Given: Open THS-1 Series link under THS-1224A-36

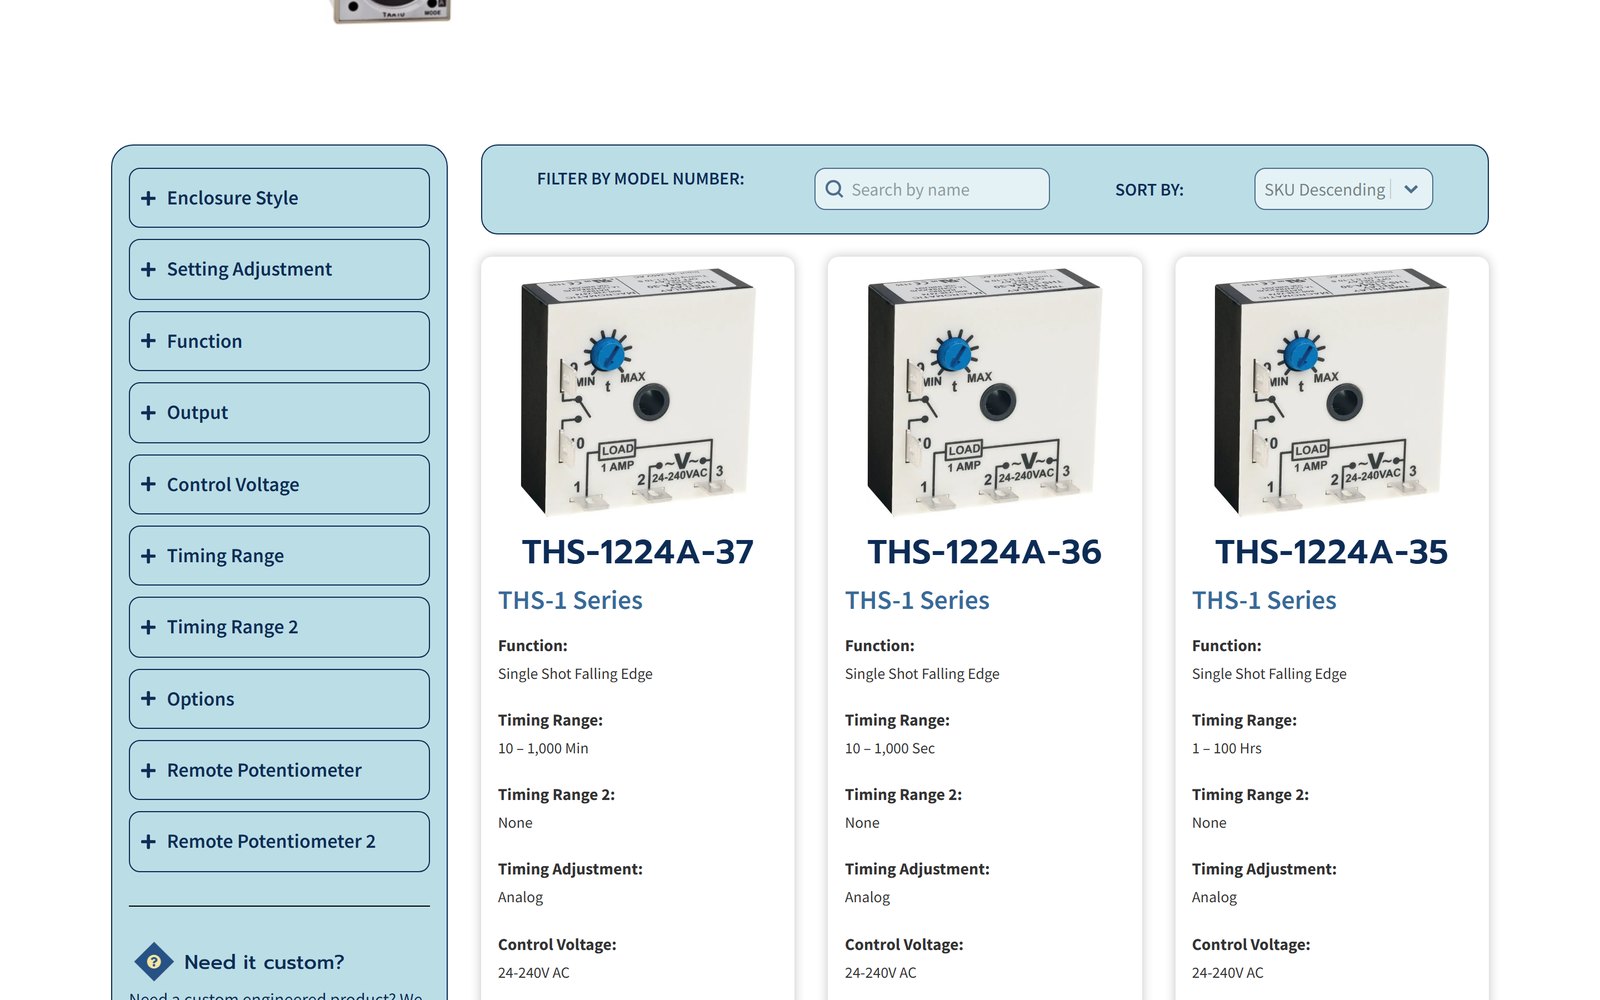Looking at the screenshot, I should (x=917, y=600).
